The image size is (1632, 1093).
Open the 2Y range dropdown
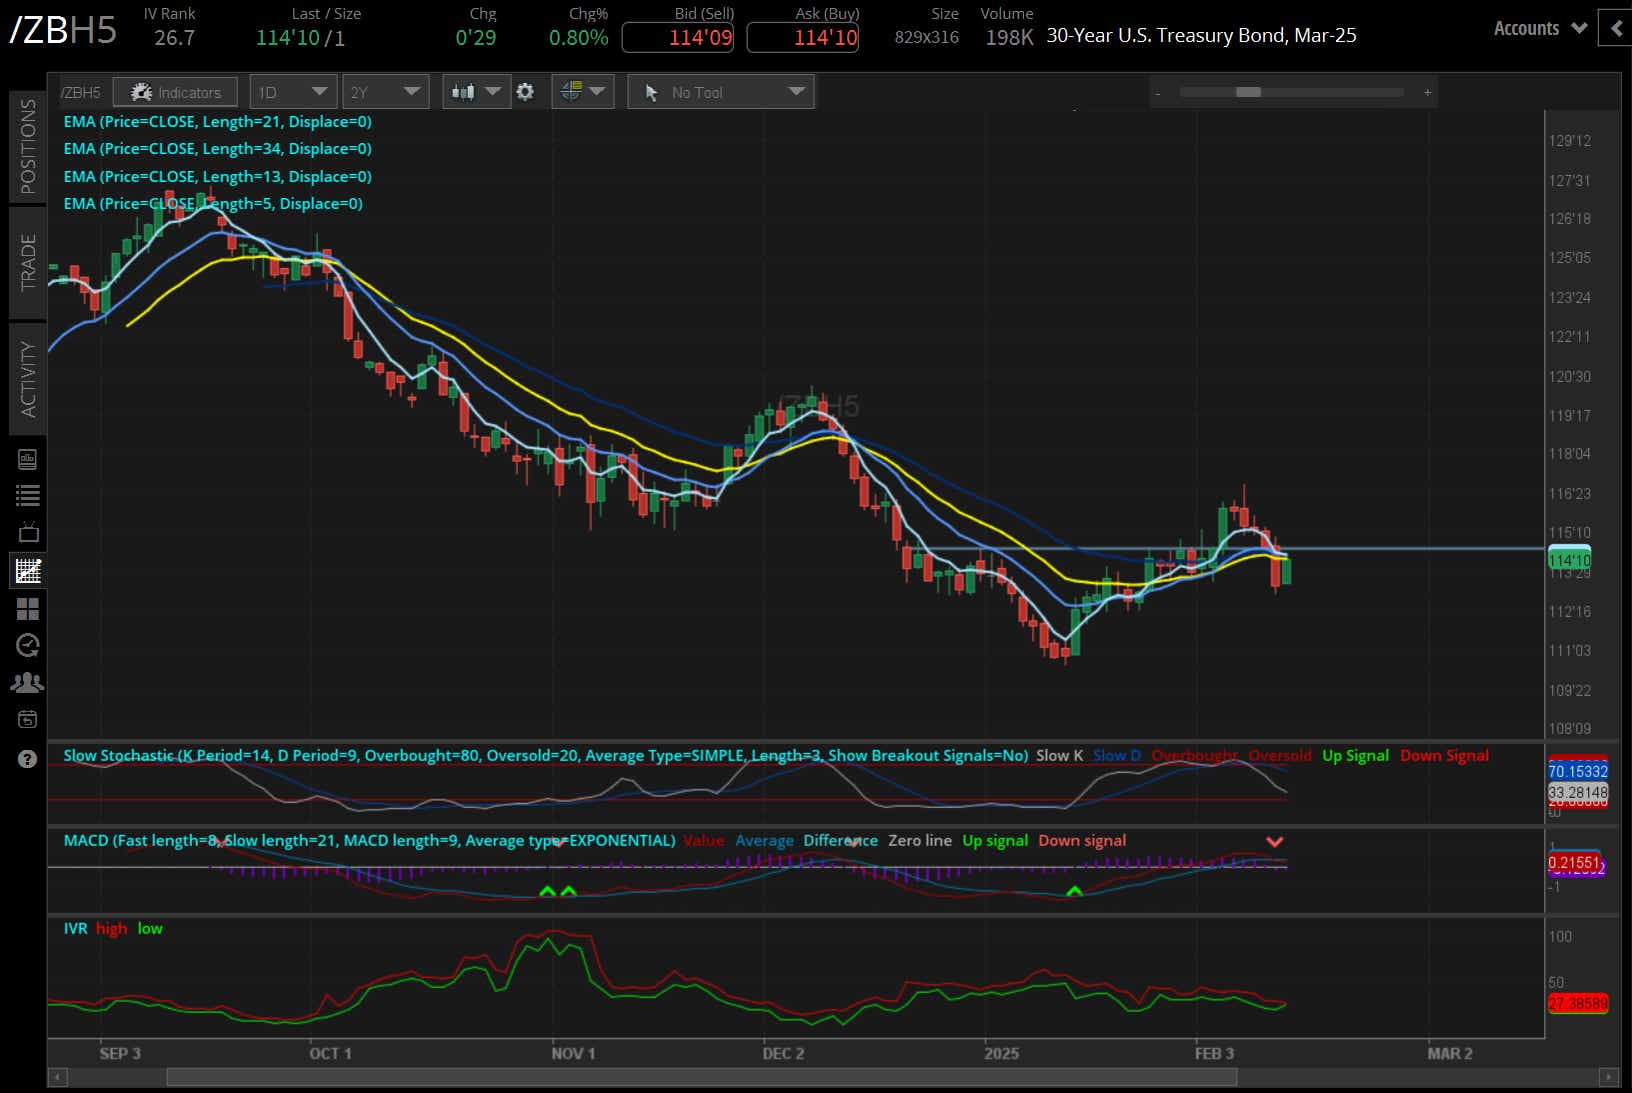point(385,91)
